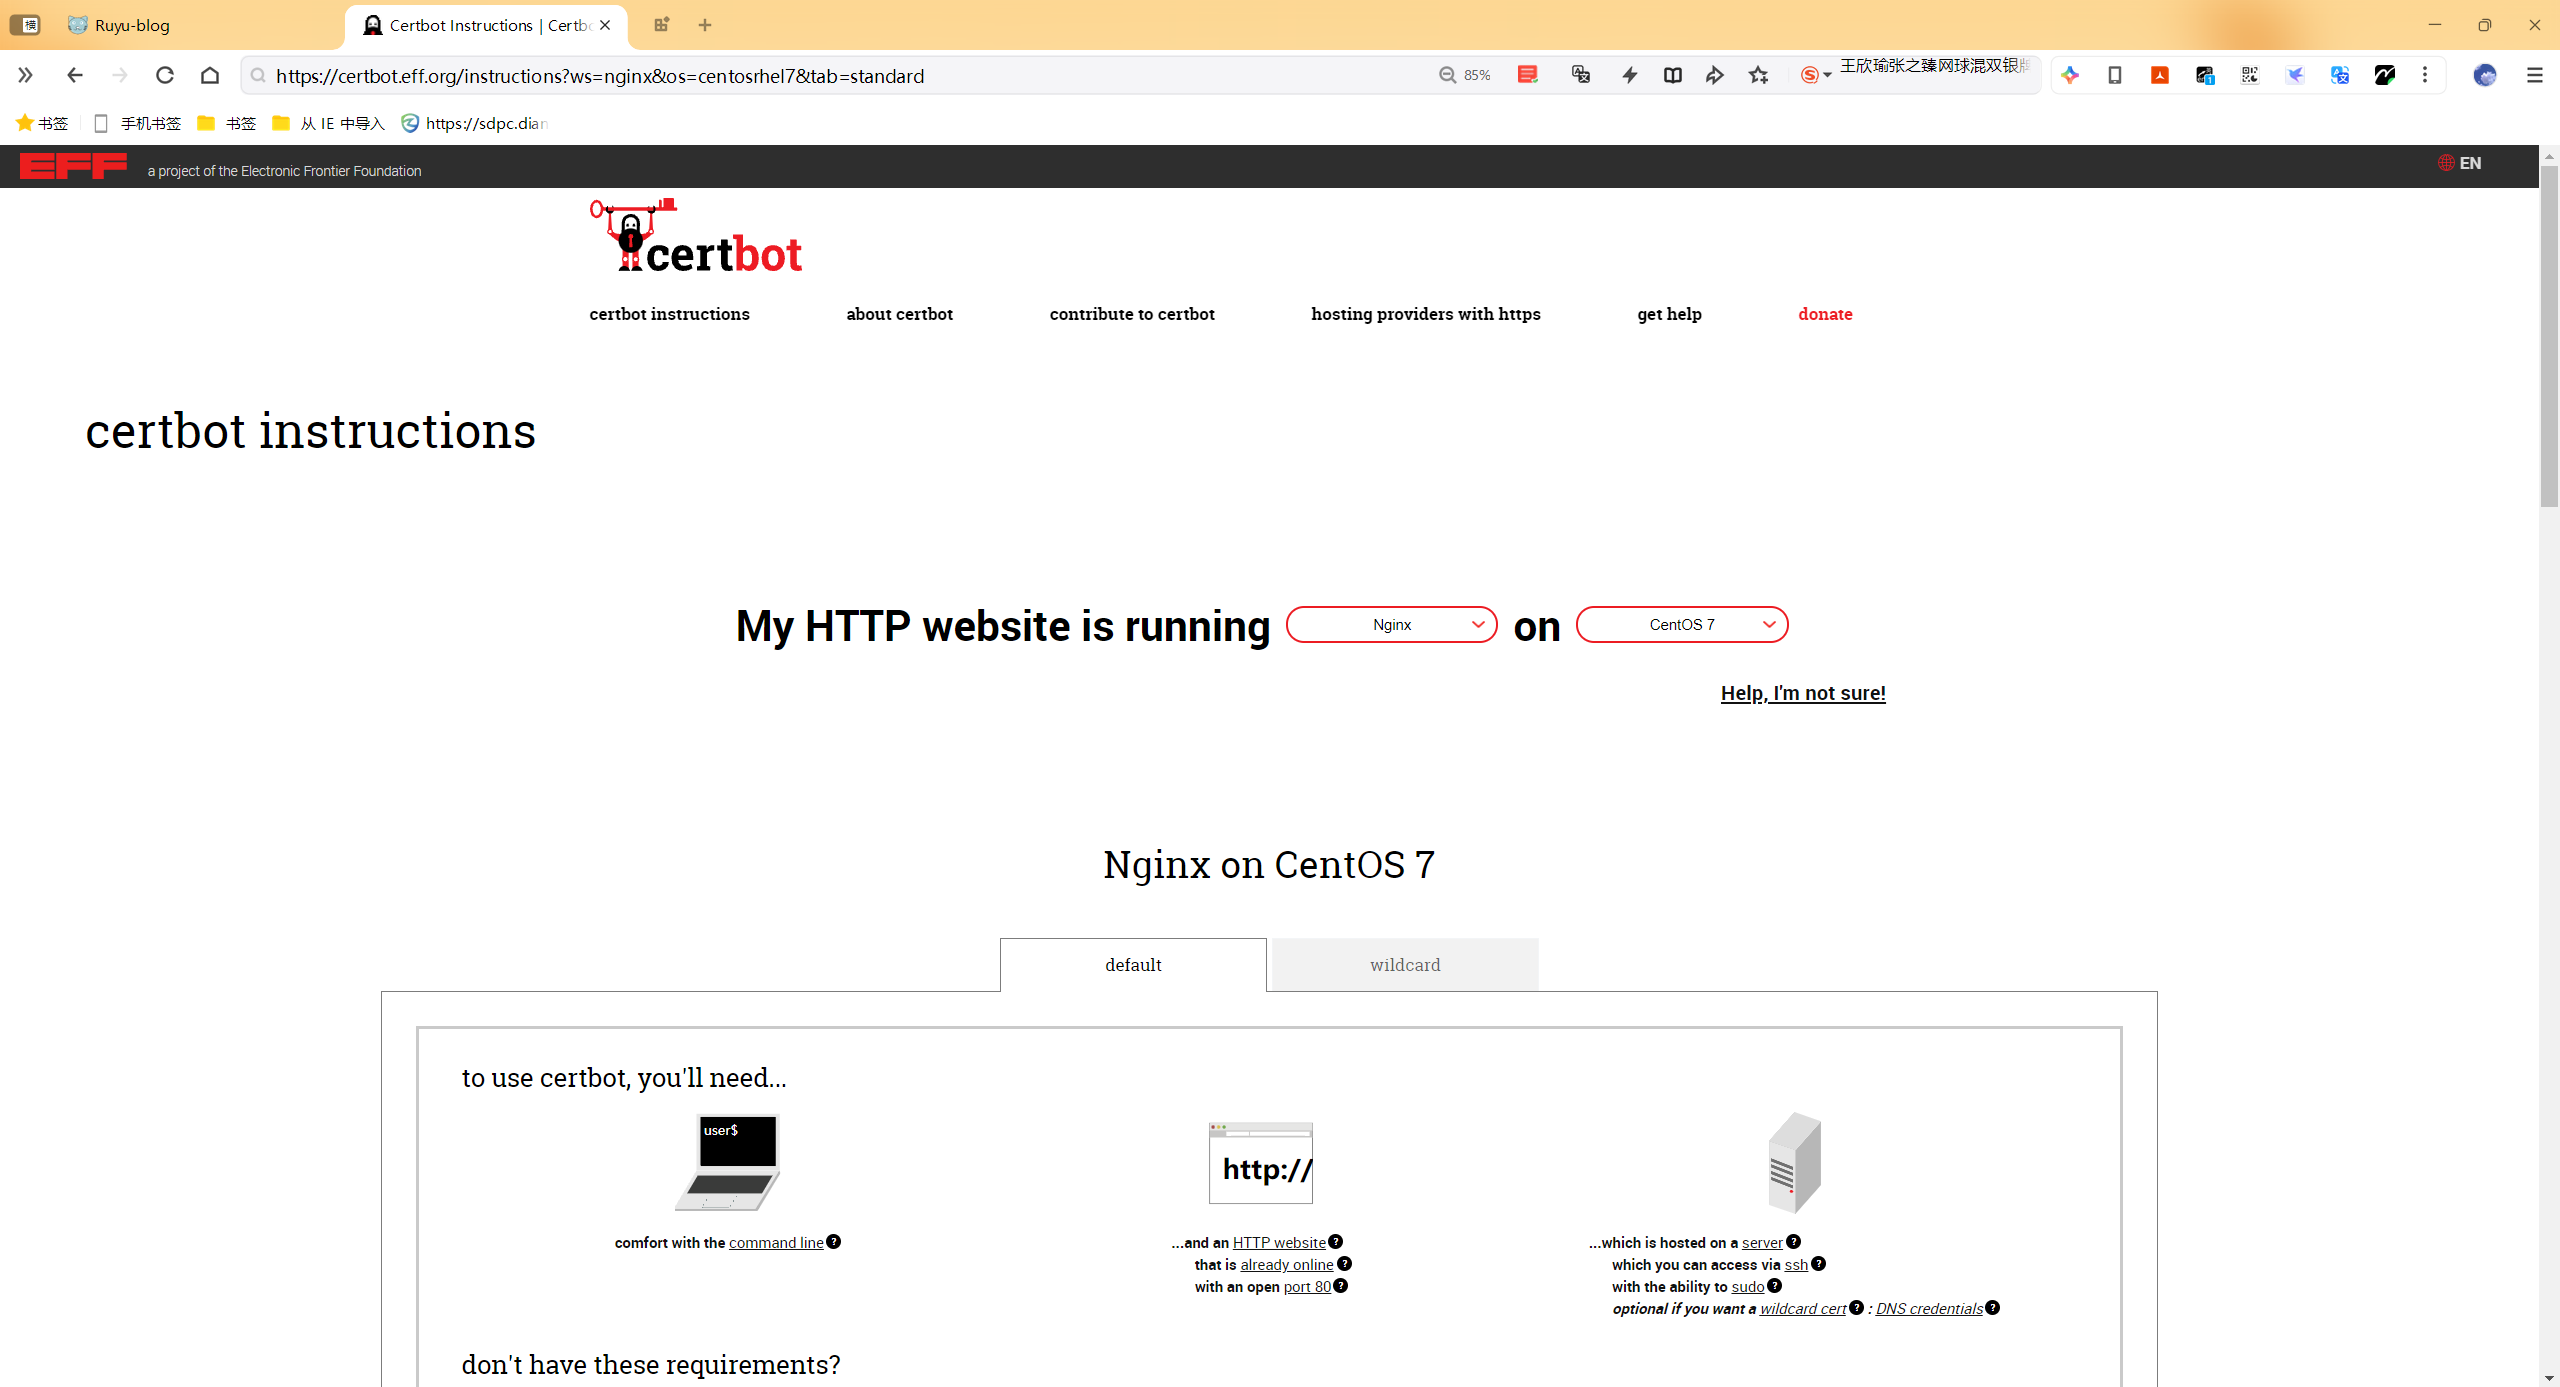Open the browser home page
This screenshot has height=1387, width=2560.
210,75
